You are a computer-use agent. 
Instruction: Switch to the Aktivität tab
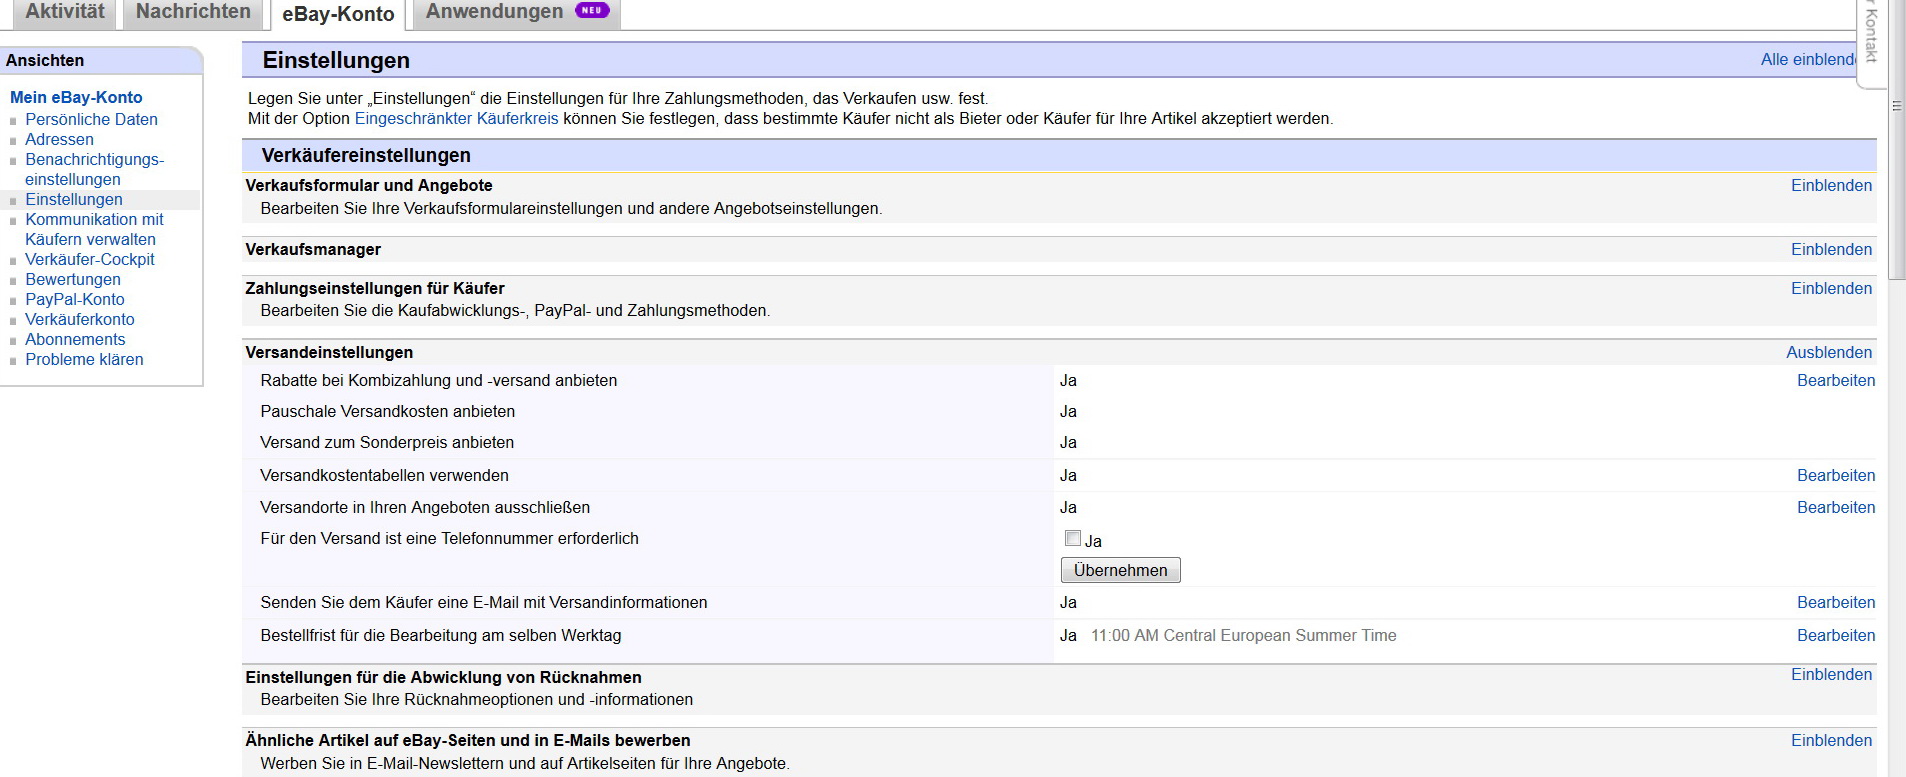[x=64, y=12]
